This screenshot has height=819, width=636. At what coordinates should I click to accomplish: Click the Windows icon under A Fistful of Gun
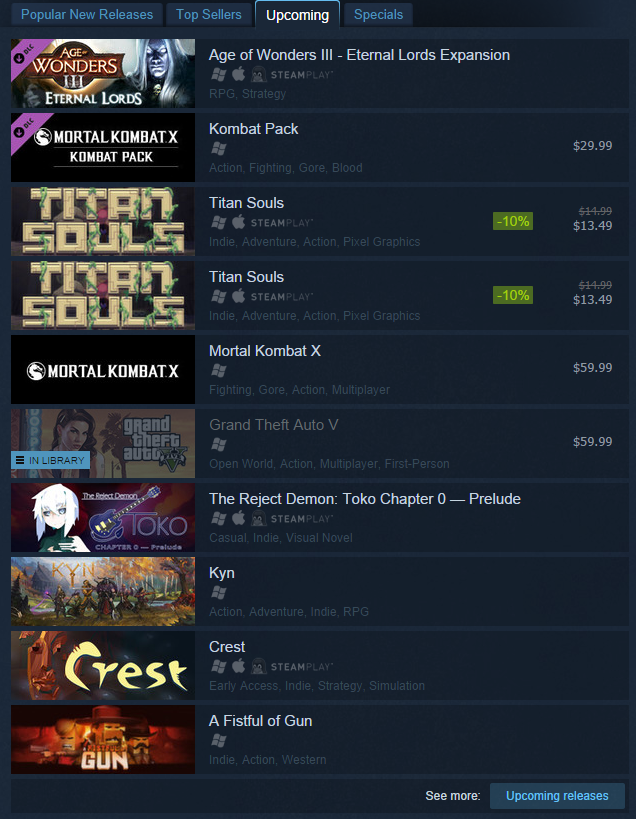point(219,741)
